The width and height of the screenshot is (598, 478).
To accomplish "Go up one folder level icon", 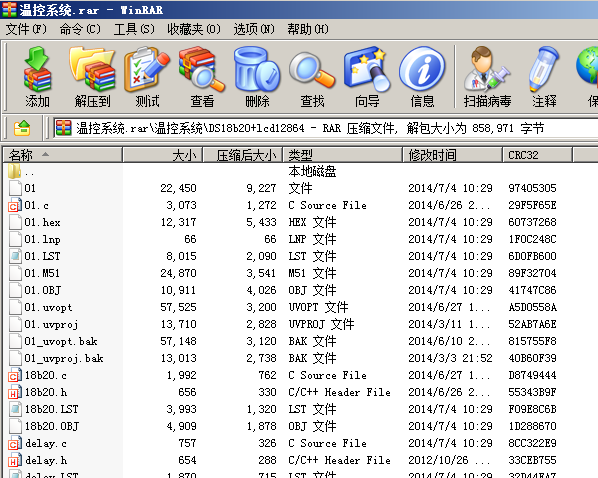I will (x=22, y=128).
